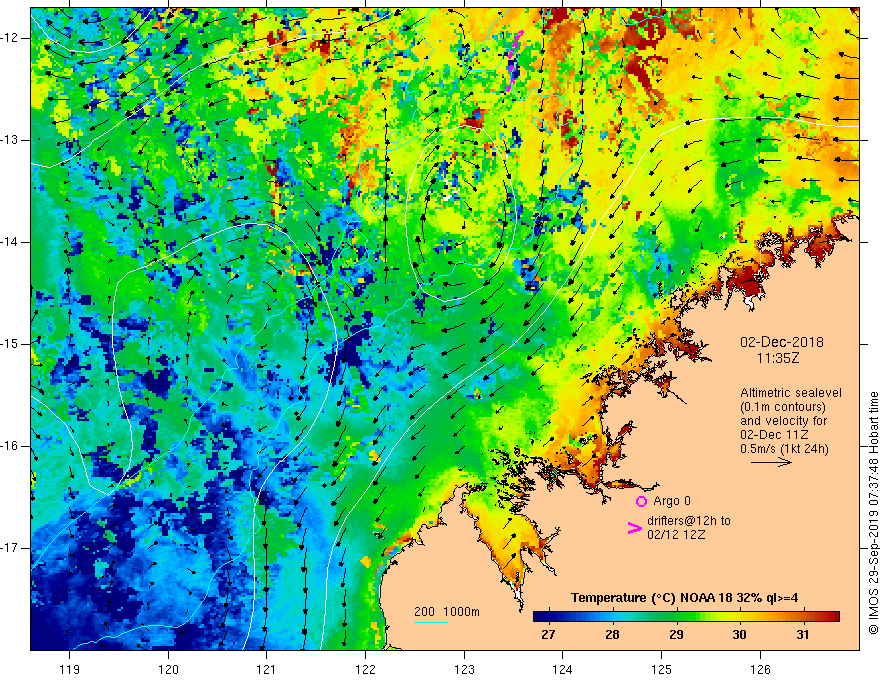Click the magenta drifter arrowhead legend symbol

634,528
